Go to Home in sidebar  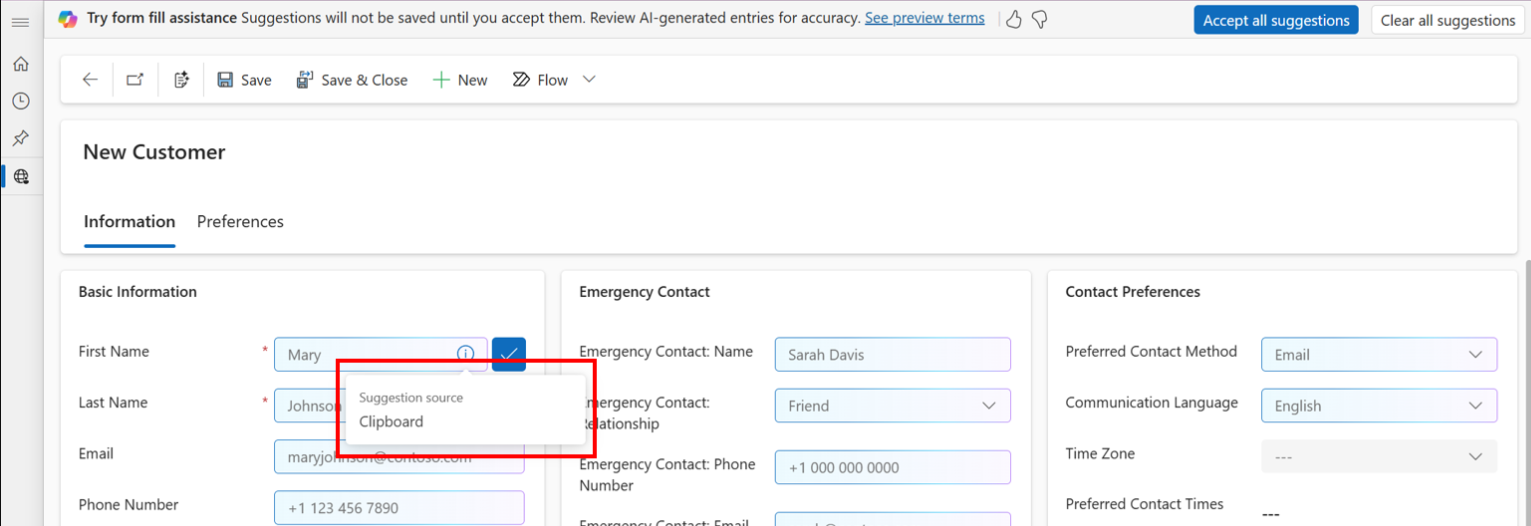pyautogui.click(x=21, y=64)
